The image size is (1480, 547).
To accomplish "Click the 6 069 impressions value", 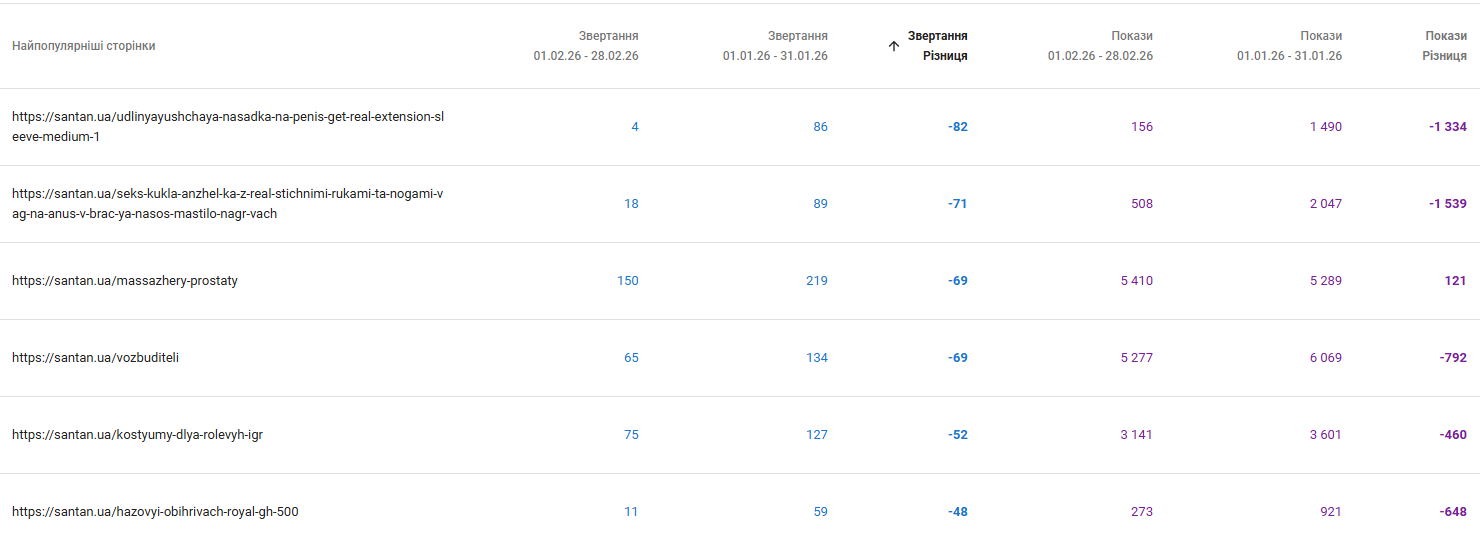I will click(x=1326, y=358).
